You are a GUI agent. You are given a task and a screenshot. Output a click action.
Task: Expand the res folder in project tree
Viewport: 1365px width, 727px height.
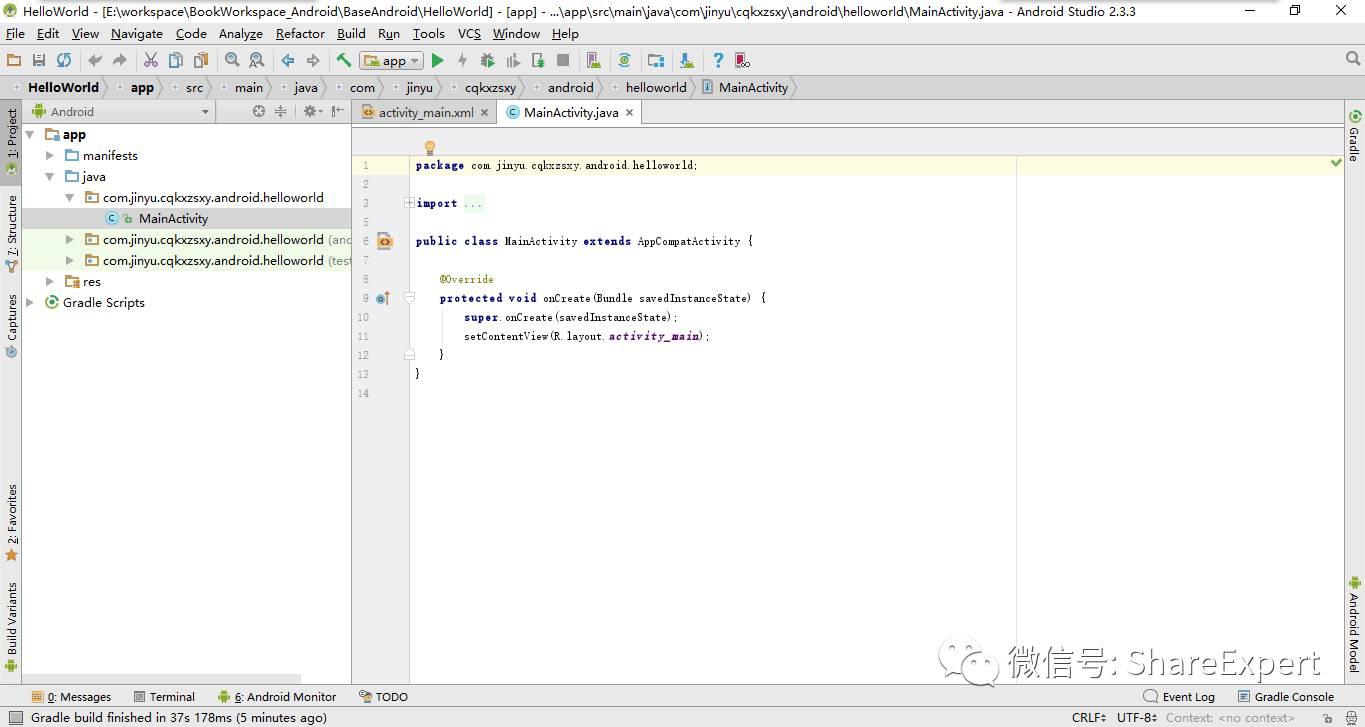[50, 282]
